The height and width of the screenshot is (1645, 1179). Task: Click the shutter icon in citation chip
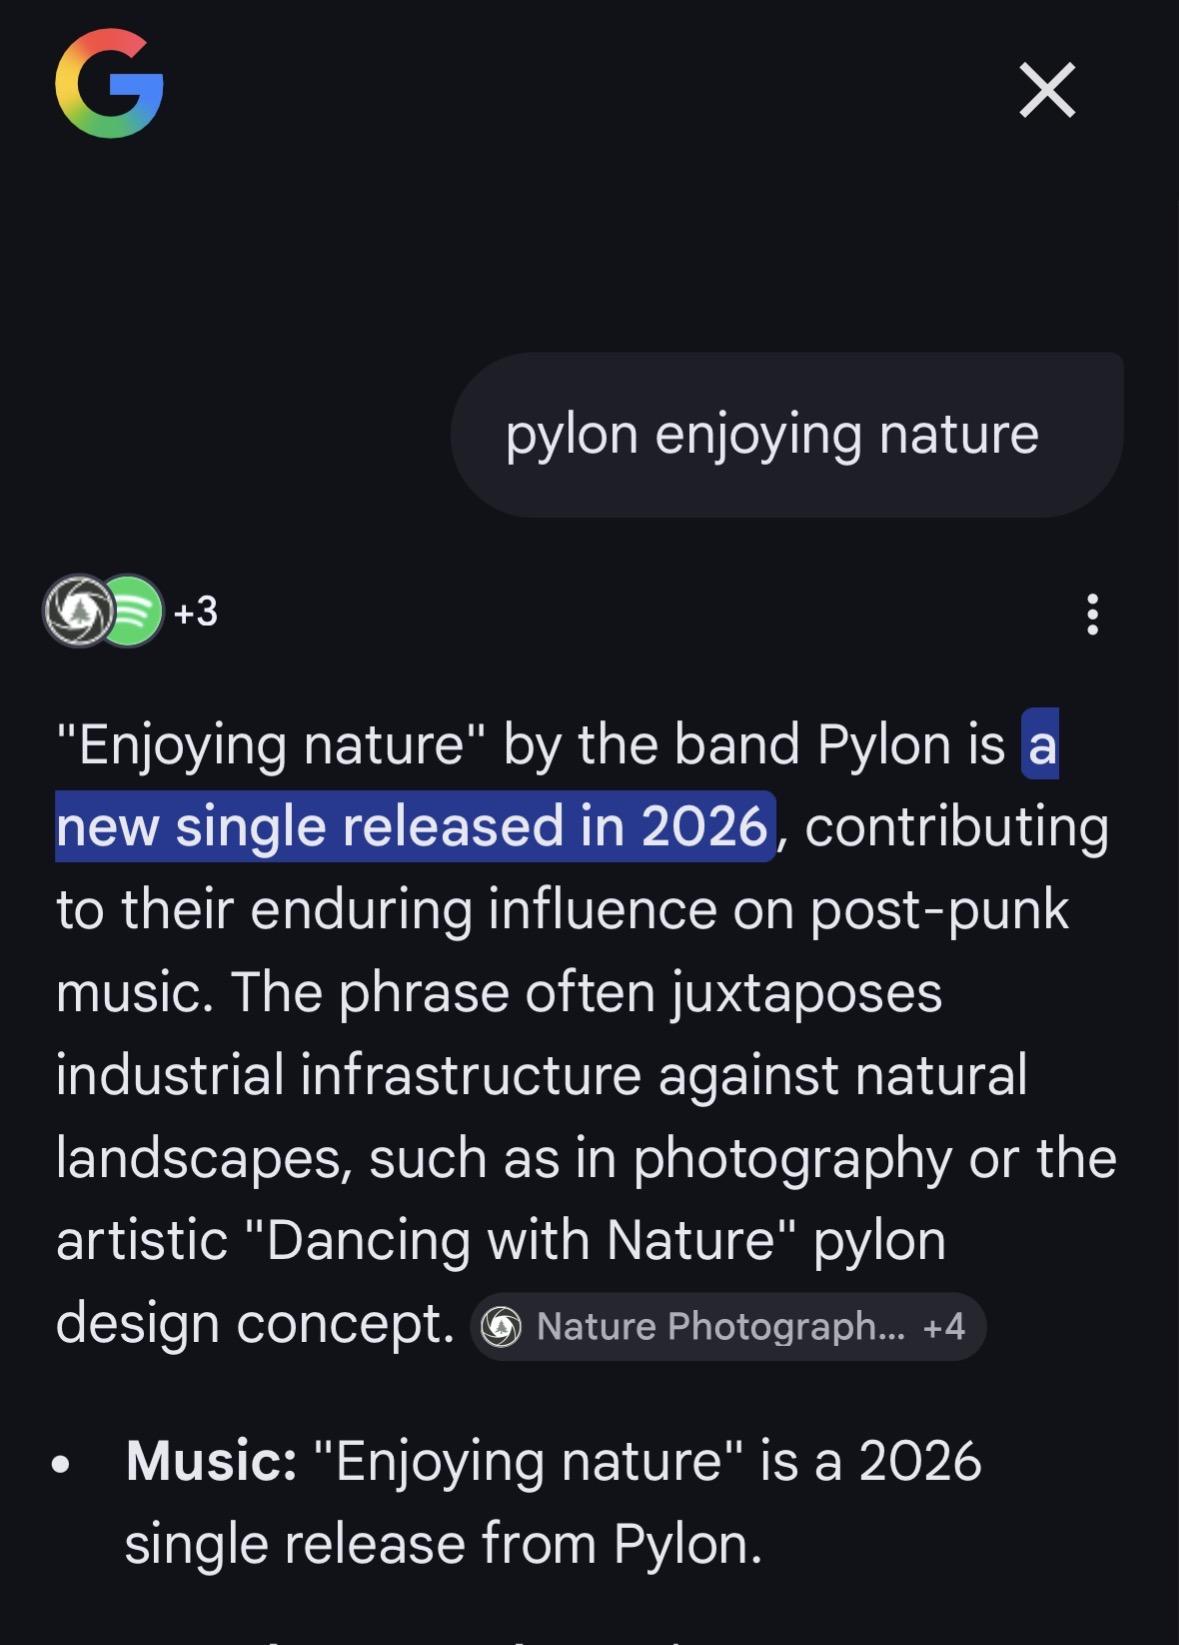coord(501,1327)
